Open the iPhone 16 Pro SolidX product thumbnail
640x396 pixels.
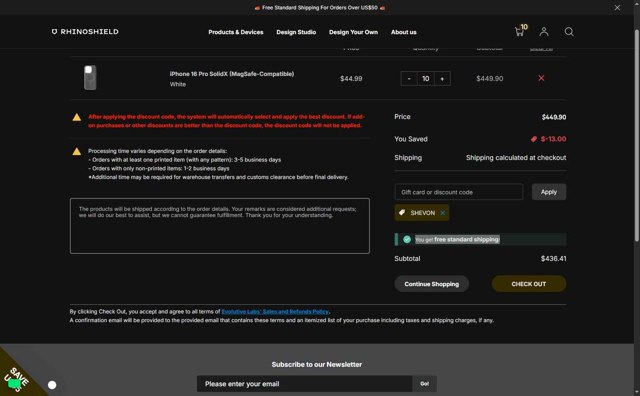90,78
